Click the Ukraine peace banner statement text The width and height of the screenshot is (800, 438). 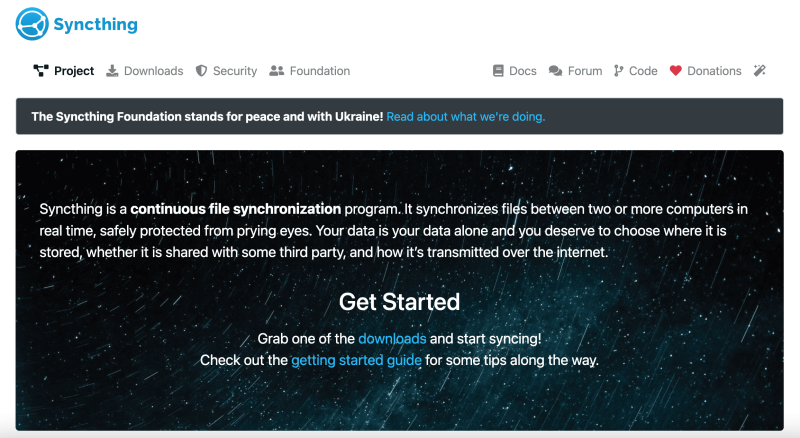point(207,116)
